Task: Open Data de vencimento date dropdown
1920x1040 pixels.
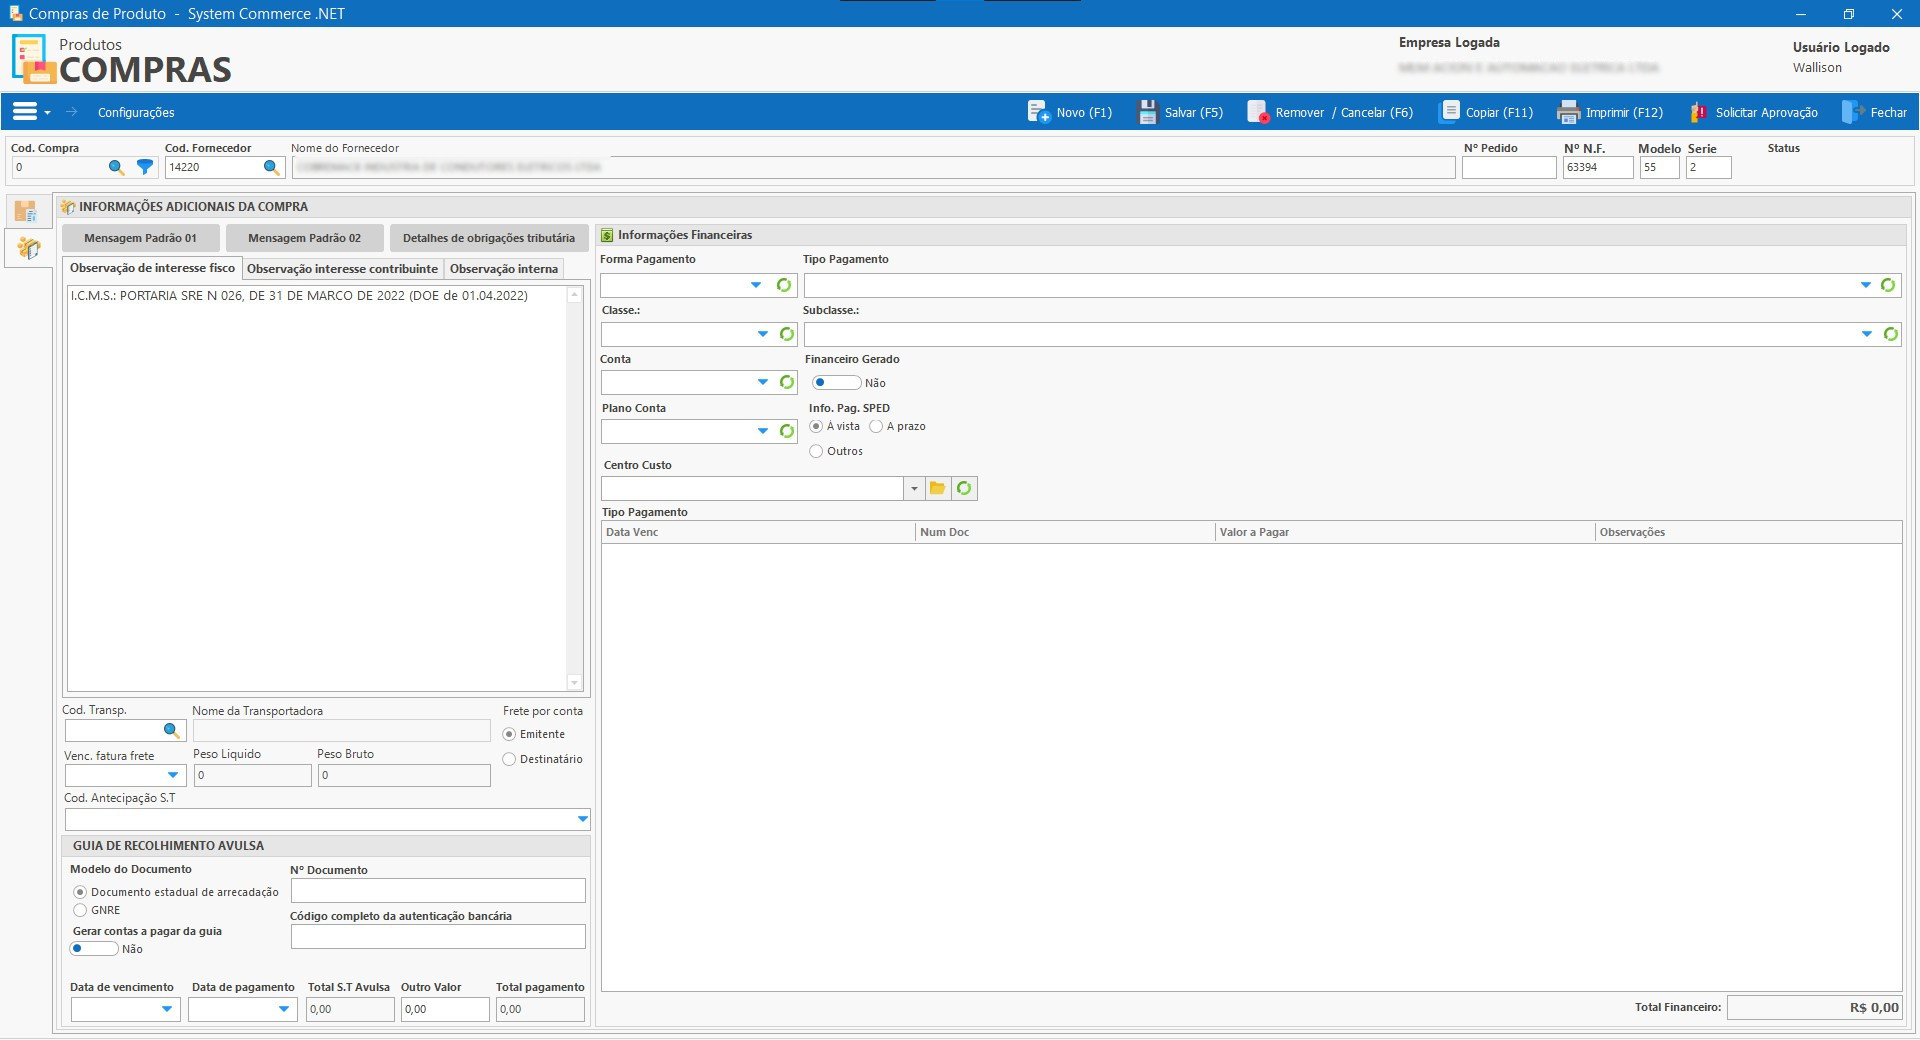Action: coord(167,1009)
